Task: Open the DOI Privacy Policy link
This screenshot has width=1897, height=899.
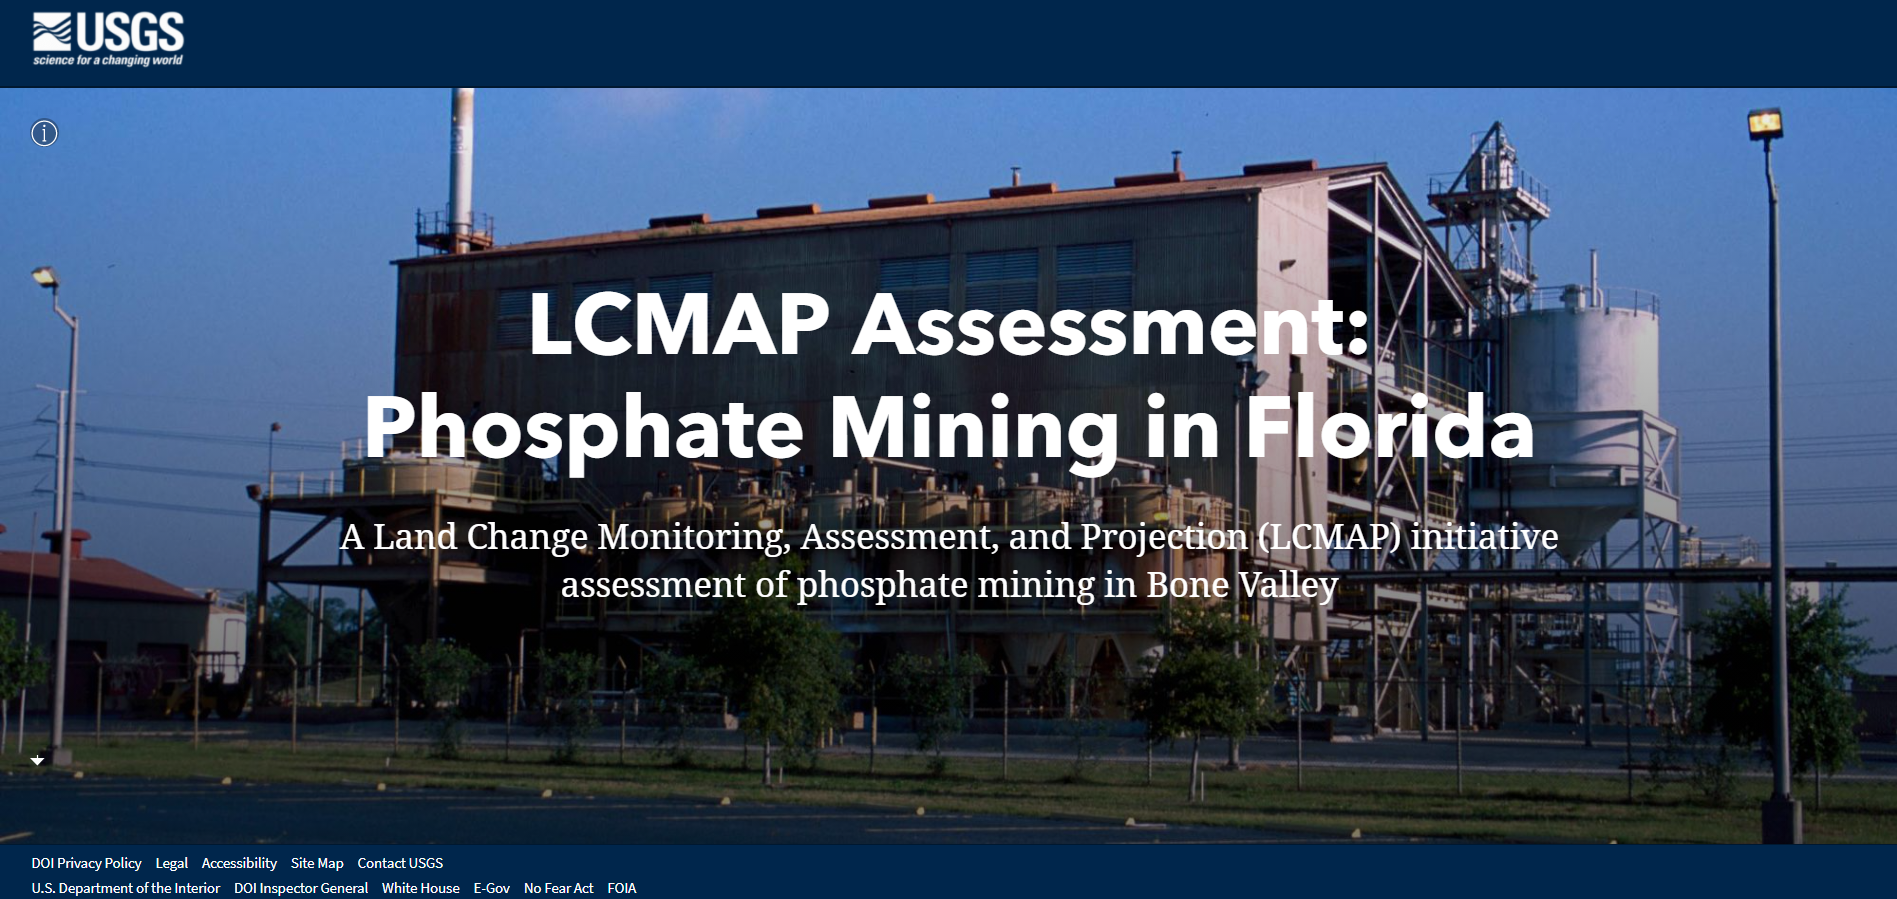Action: tap(86, 863)
